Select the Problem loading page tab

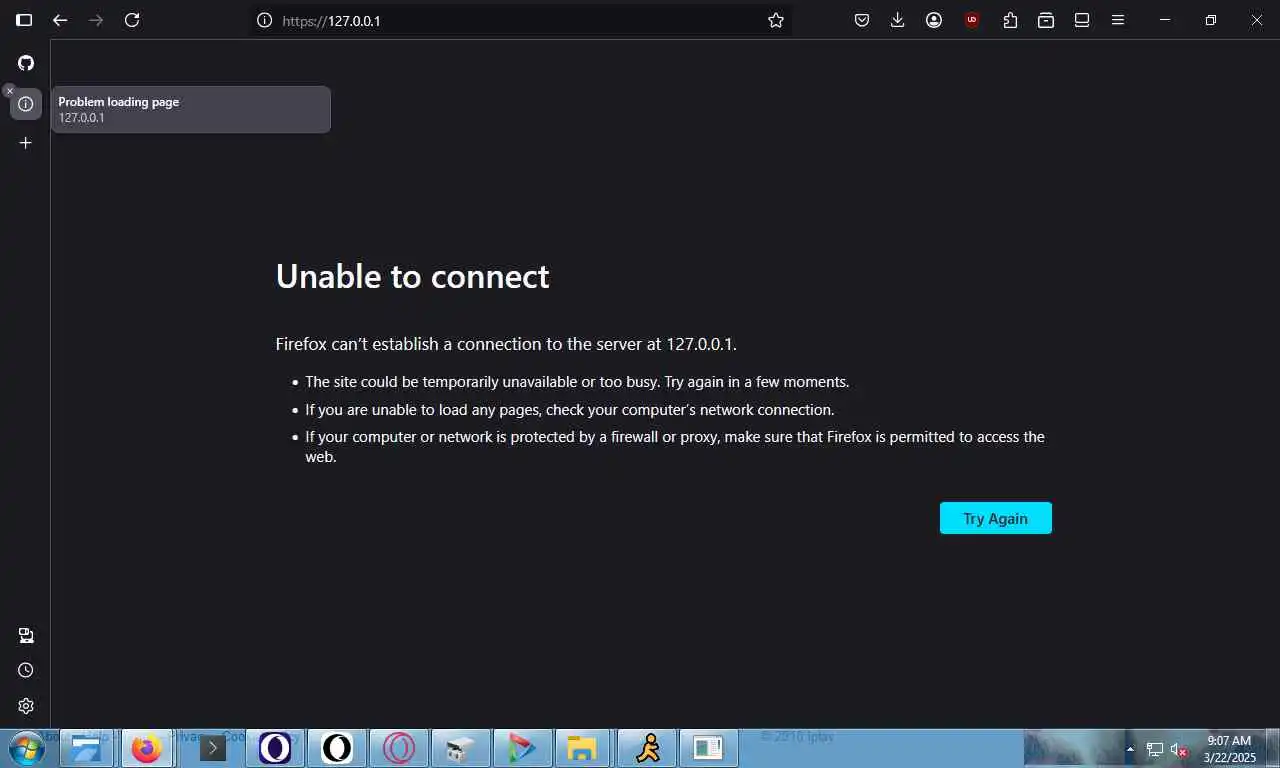tap(26, 104)
